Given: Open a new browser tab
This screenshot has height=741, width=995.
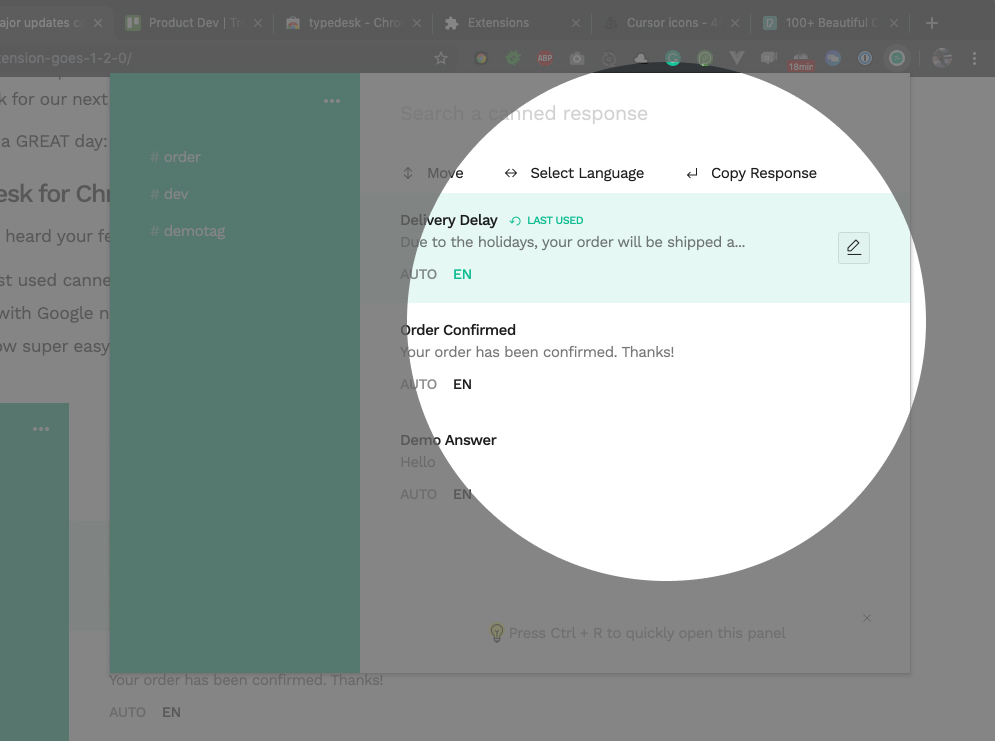Looking at the screenshot, I should 932,22.
